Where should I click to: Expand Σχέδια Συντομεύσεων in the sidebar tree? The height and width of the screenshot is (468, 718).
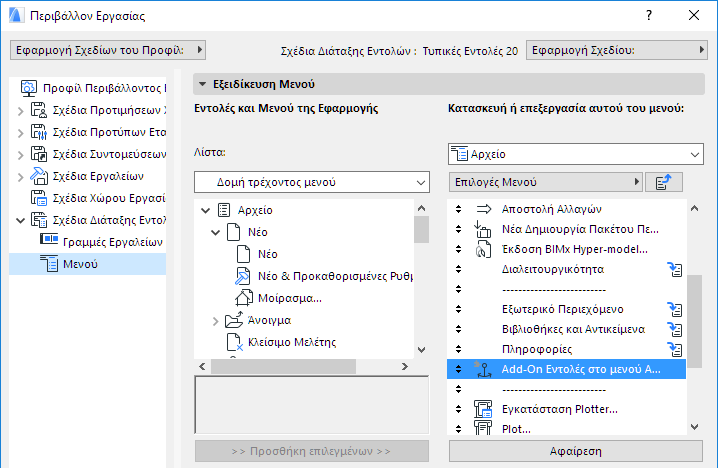coord(21,154)
